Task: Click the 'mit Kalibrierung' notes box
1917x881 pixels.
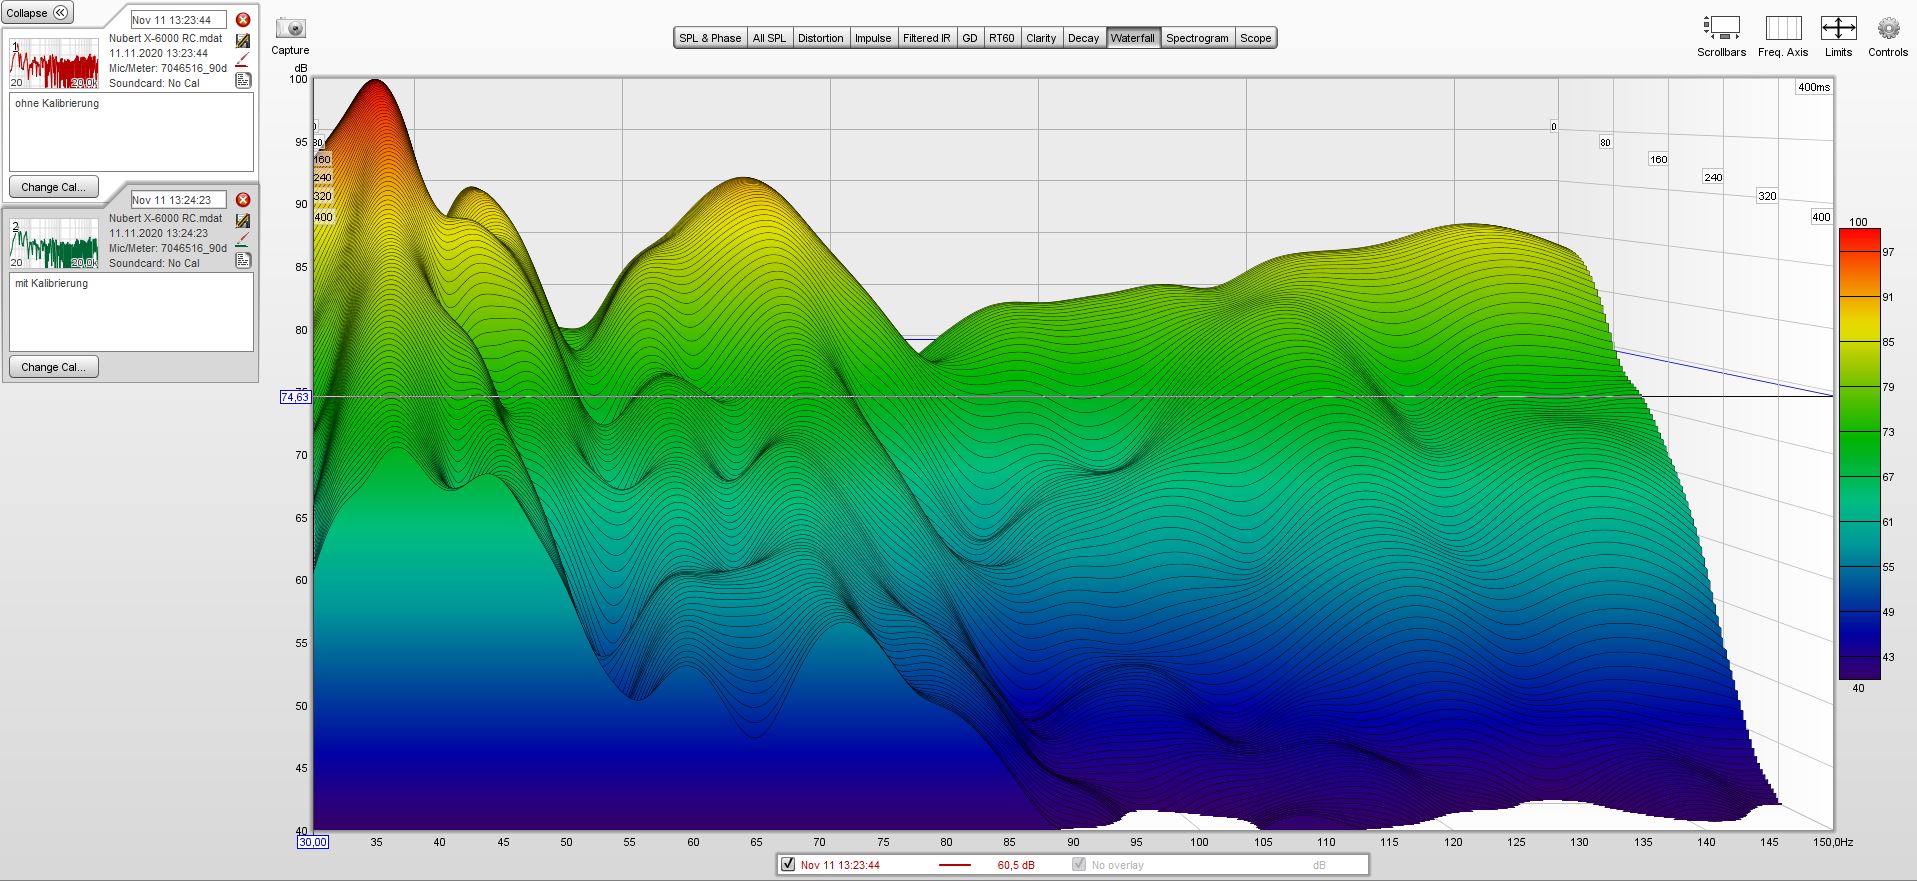Action: tap(131, 312)
